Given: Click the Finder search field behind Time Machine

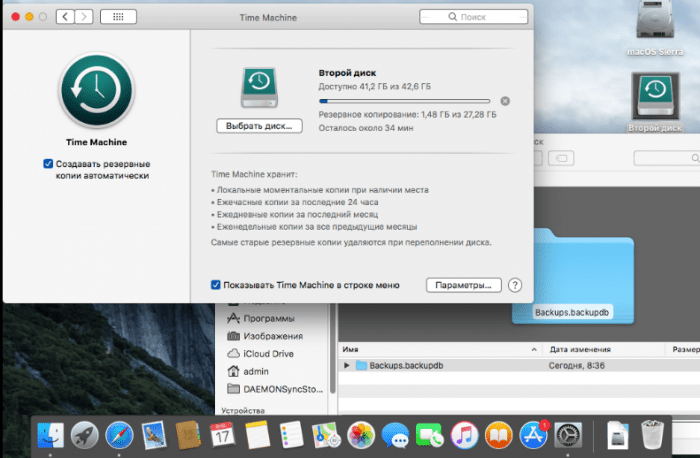Looking at the screenshot, I should (x=667, y=158).
